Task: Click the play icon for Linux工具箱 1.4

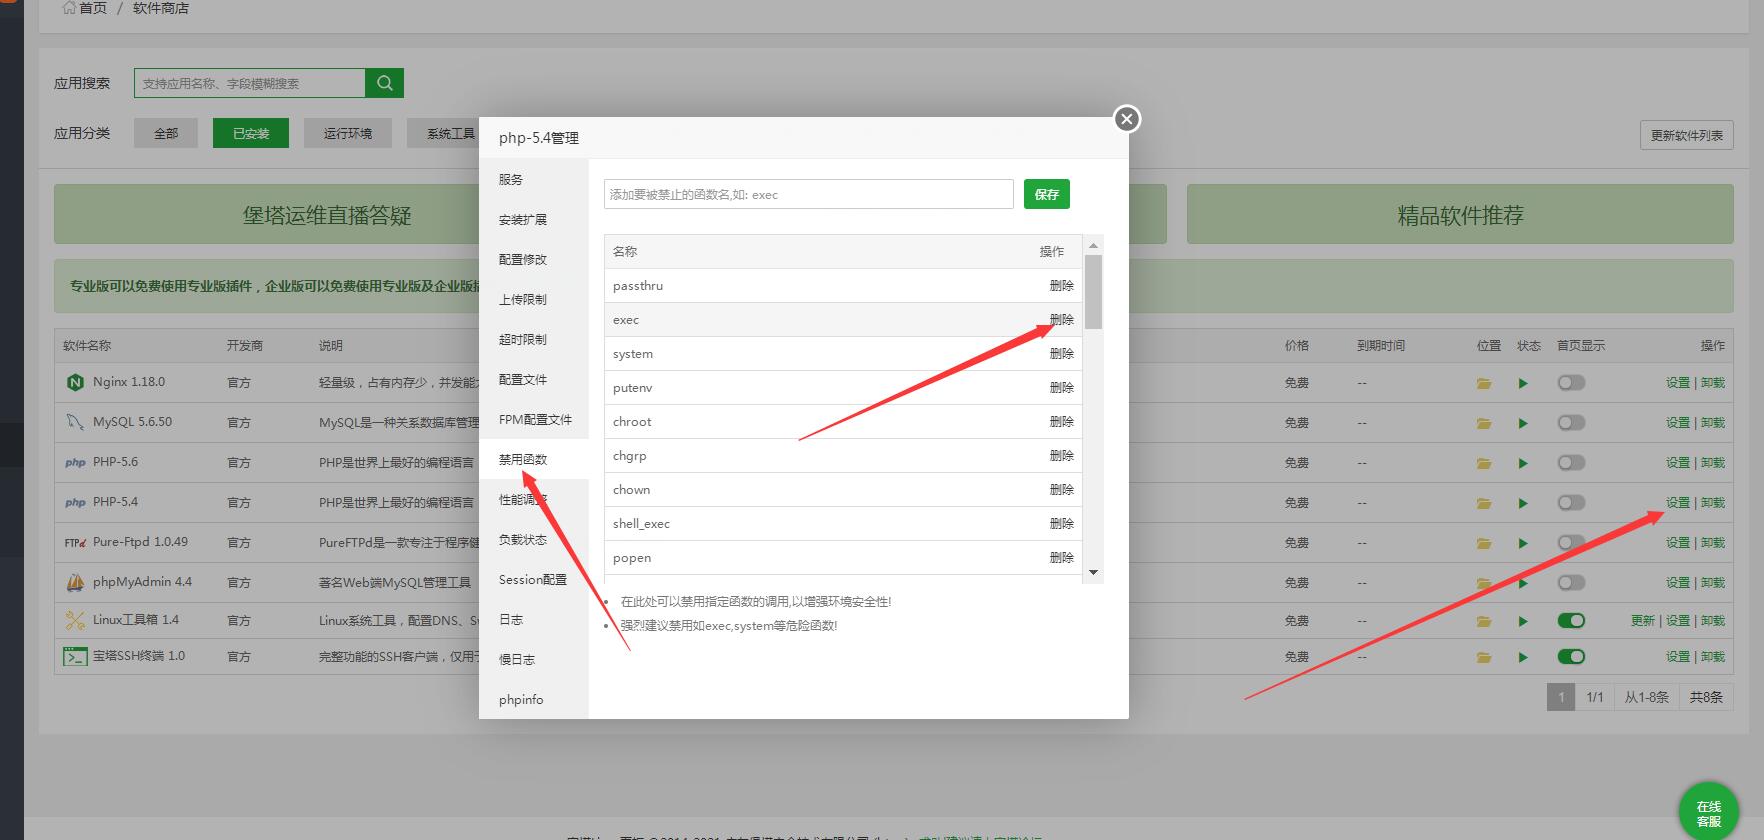Action: [1523, 621]
